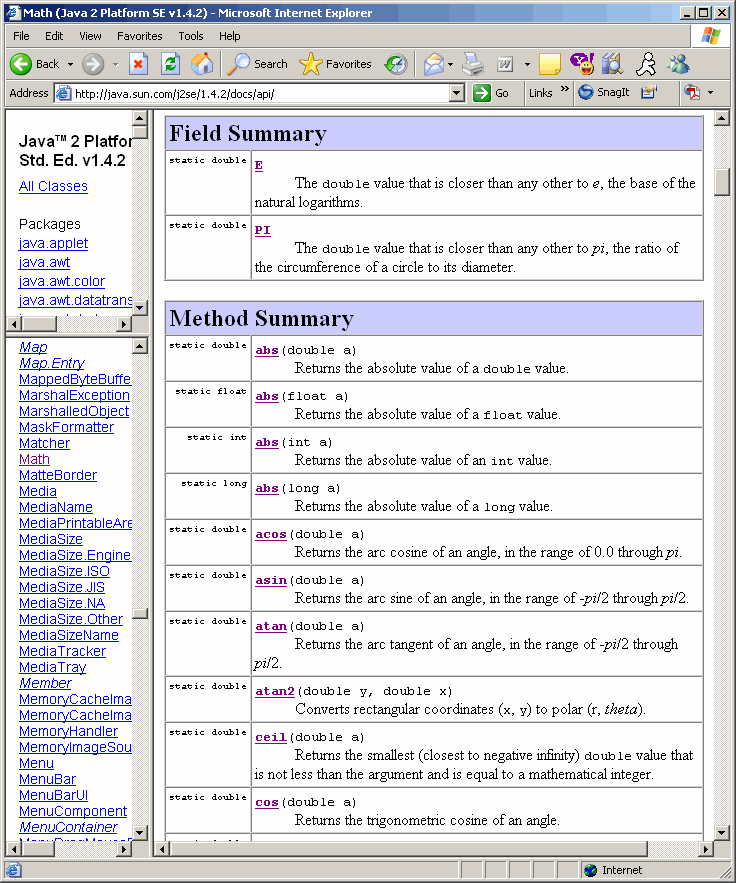
Task: Open the E field link
Action: 258,165
